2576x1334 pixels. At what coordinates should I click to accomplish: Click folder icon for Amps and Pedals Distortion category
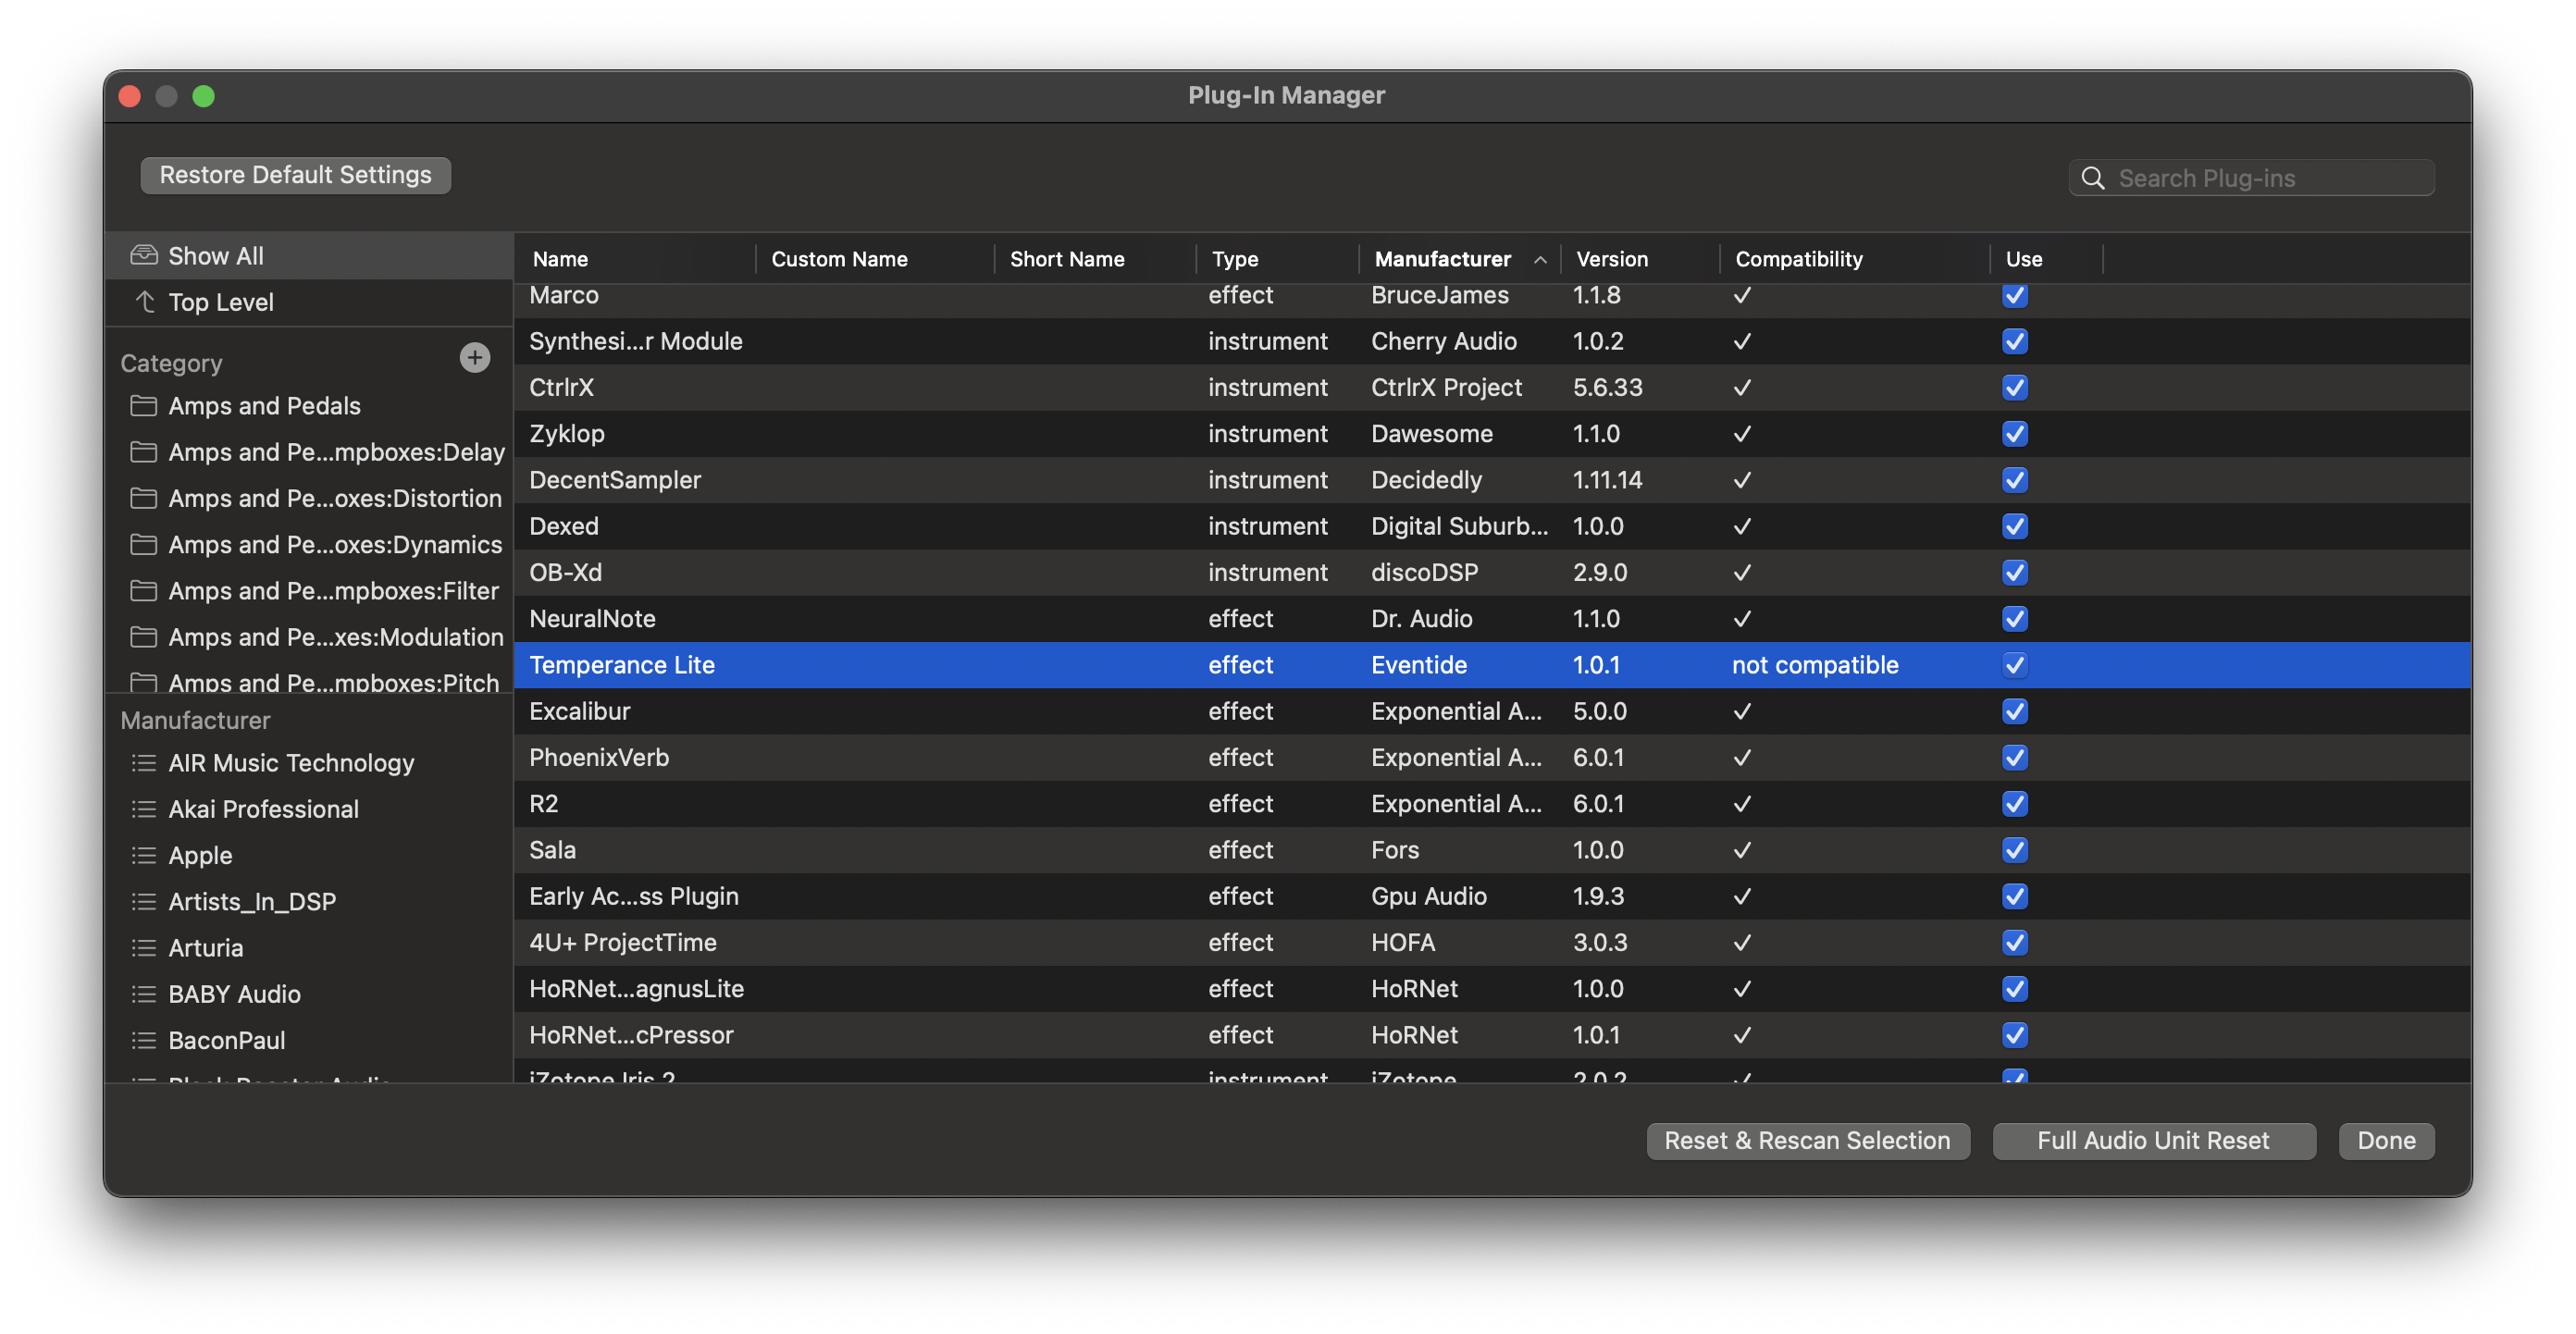pyautogui.click(x=144, y=498)
